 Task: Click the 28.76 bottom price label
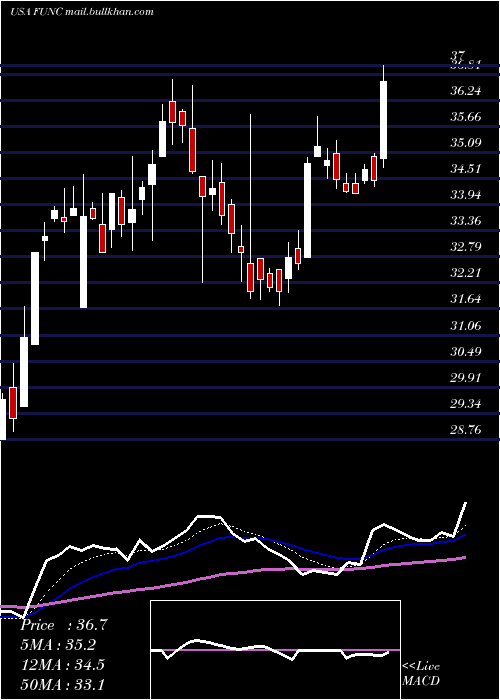pos(466,430)
